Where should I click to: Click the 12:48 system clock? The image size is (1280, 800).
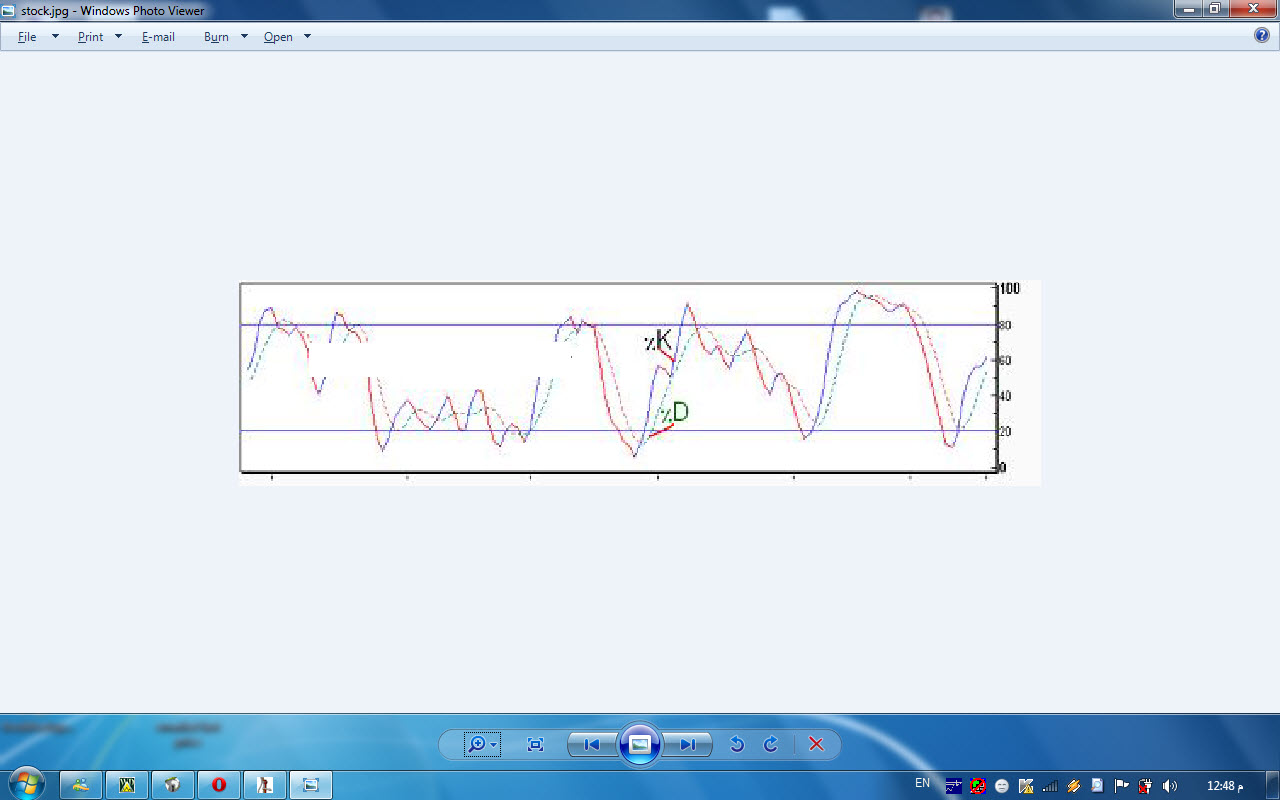tap(1225, 786)
